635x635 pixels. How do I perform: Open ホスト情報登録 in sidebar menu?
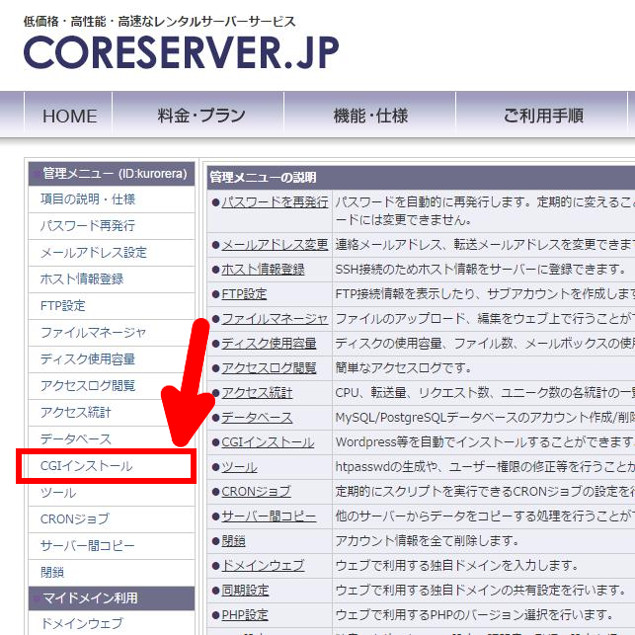click(x=112, y=279)
